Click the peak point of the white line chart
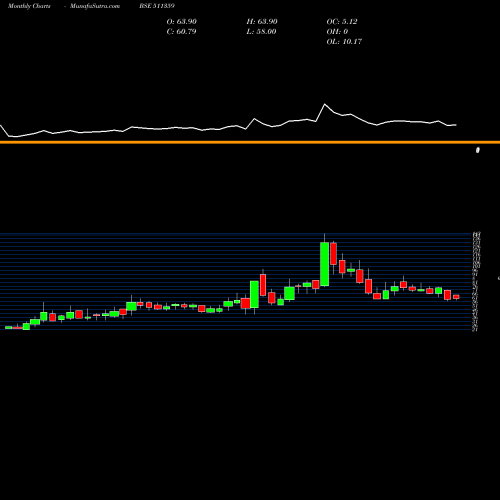The width and height of the screenshot is (500, 500). tap(325, 104)
